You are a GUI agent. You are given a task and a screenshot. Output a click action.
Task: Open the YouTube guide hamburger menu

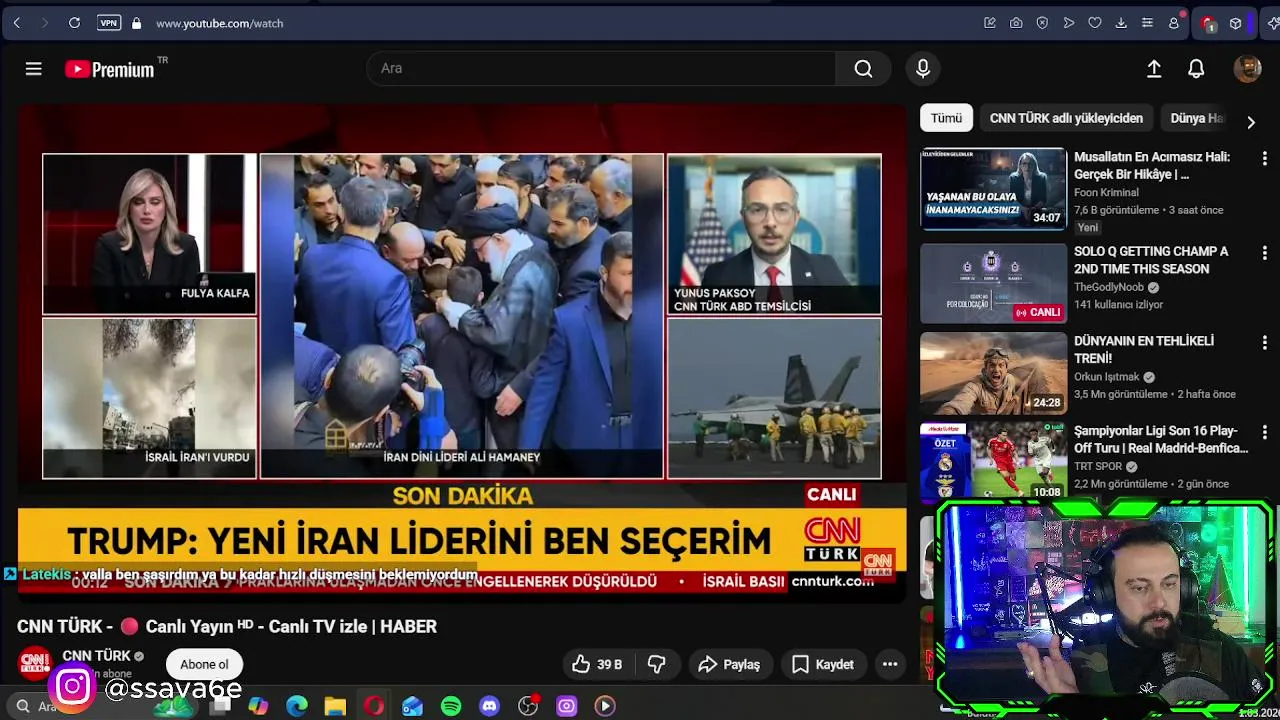(x=33, y=68)
